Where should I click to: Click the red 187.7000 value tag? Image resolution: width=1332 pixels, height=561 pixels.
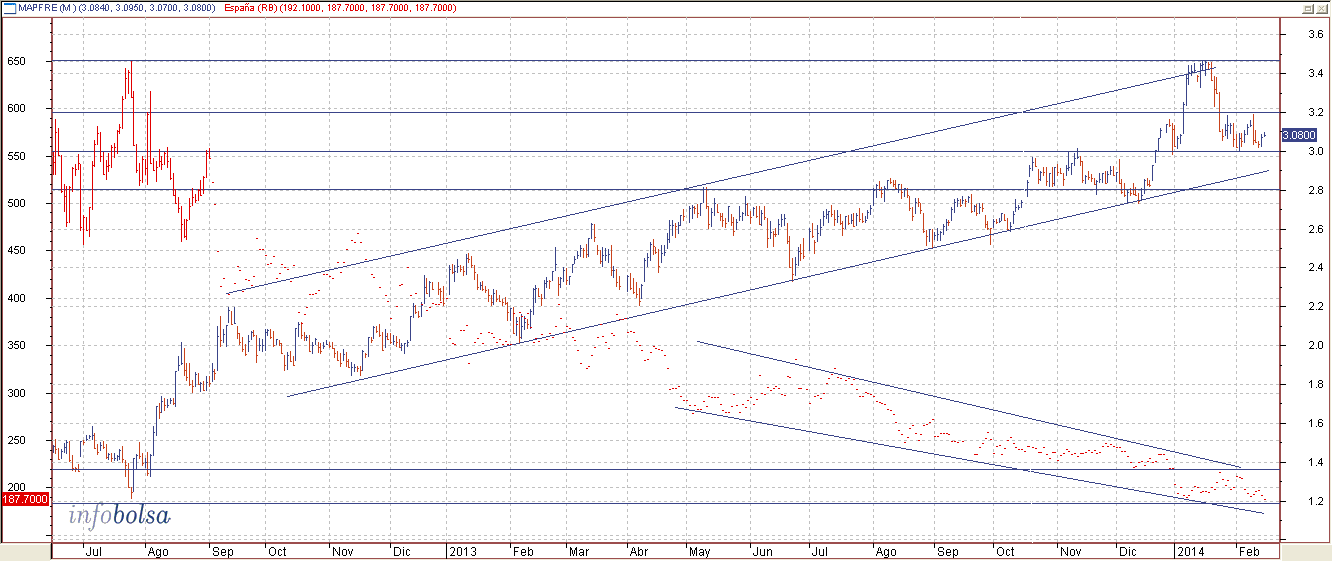(x=24, y=498)
